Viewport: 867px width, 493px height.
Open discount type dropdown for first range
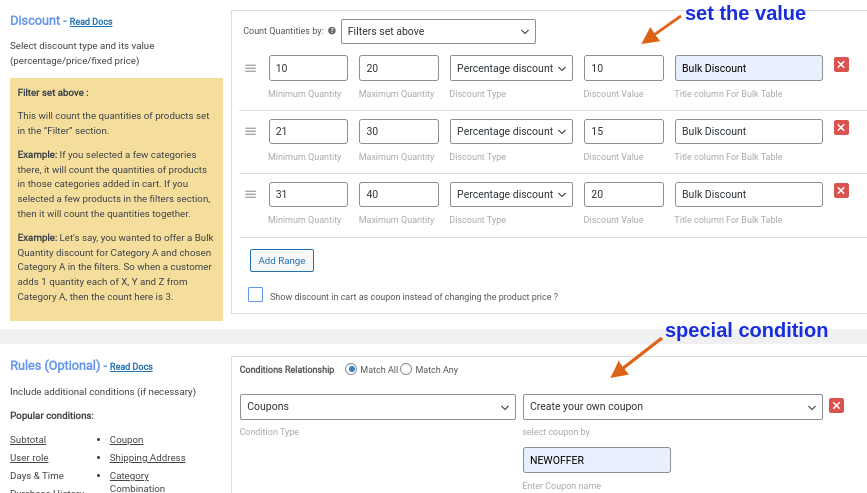coord(512,68)
